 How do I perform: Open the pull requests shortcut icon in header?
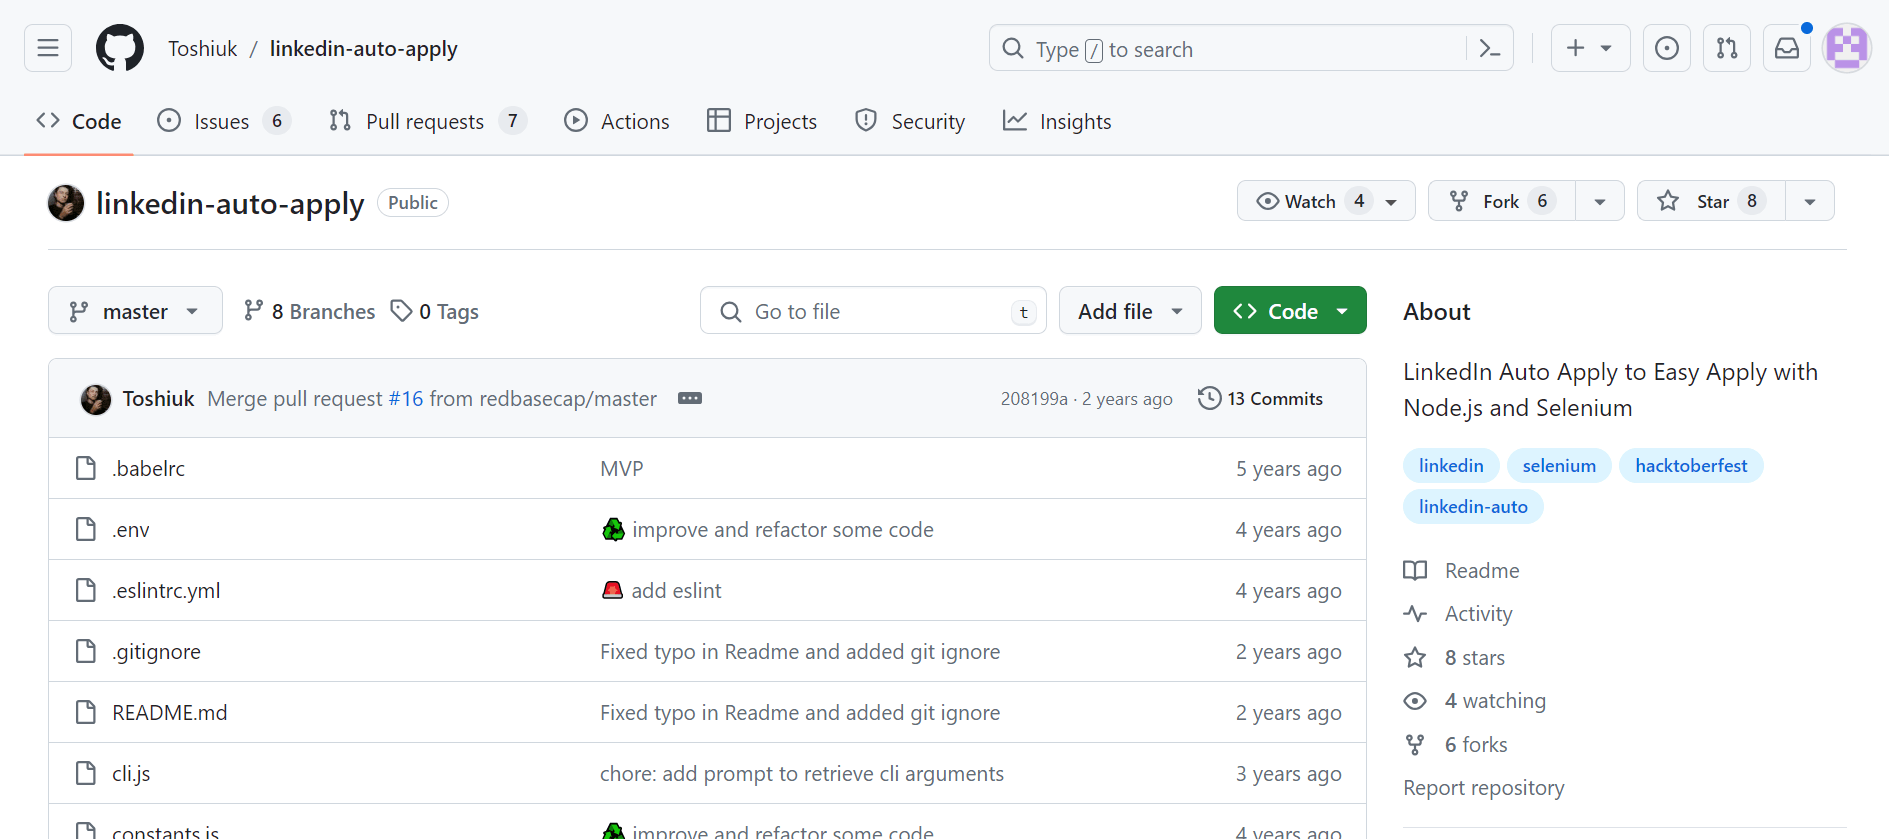click(x=1727, y=48)
